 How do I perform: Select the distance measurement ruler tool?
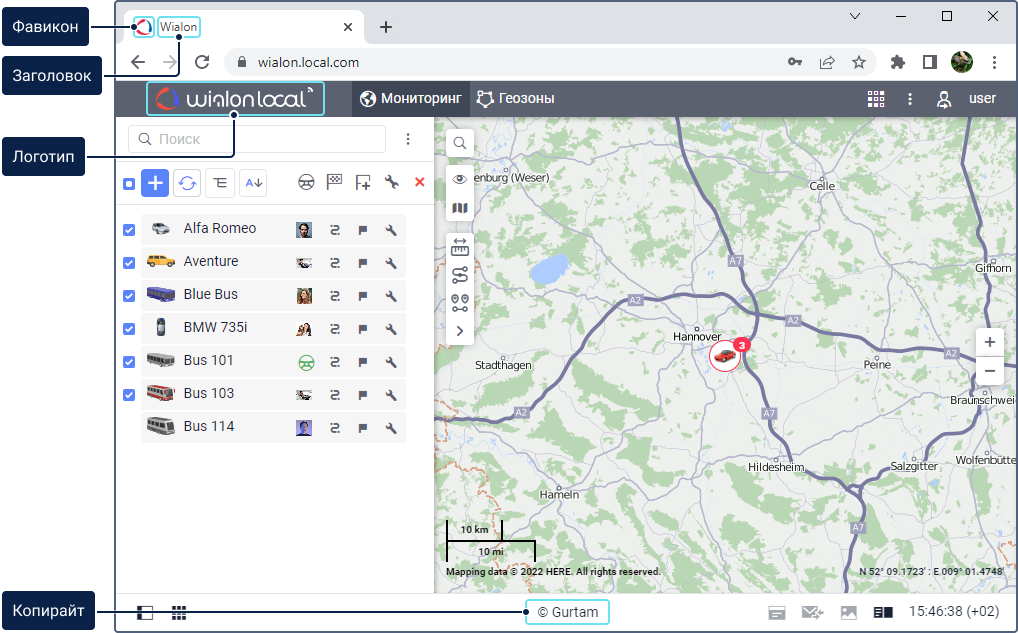click(x=460, y=246)
